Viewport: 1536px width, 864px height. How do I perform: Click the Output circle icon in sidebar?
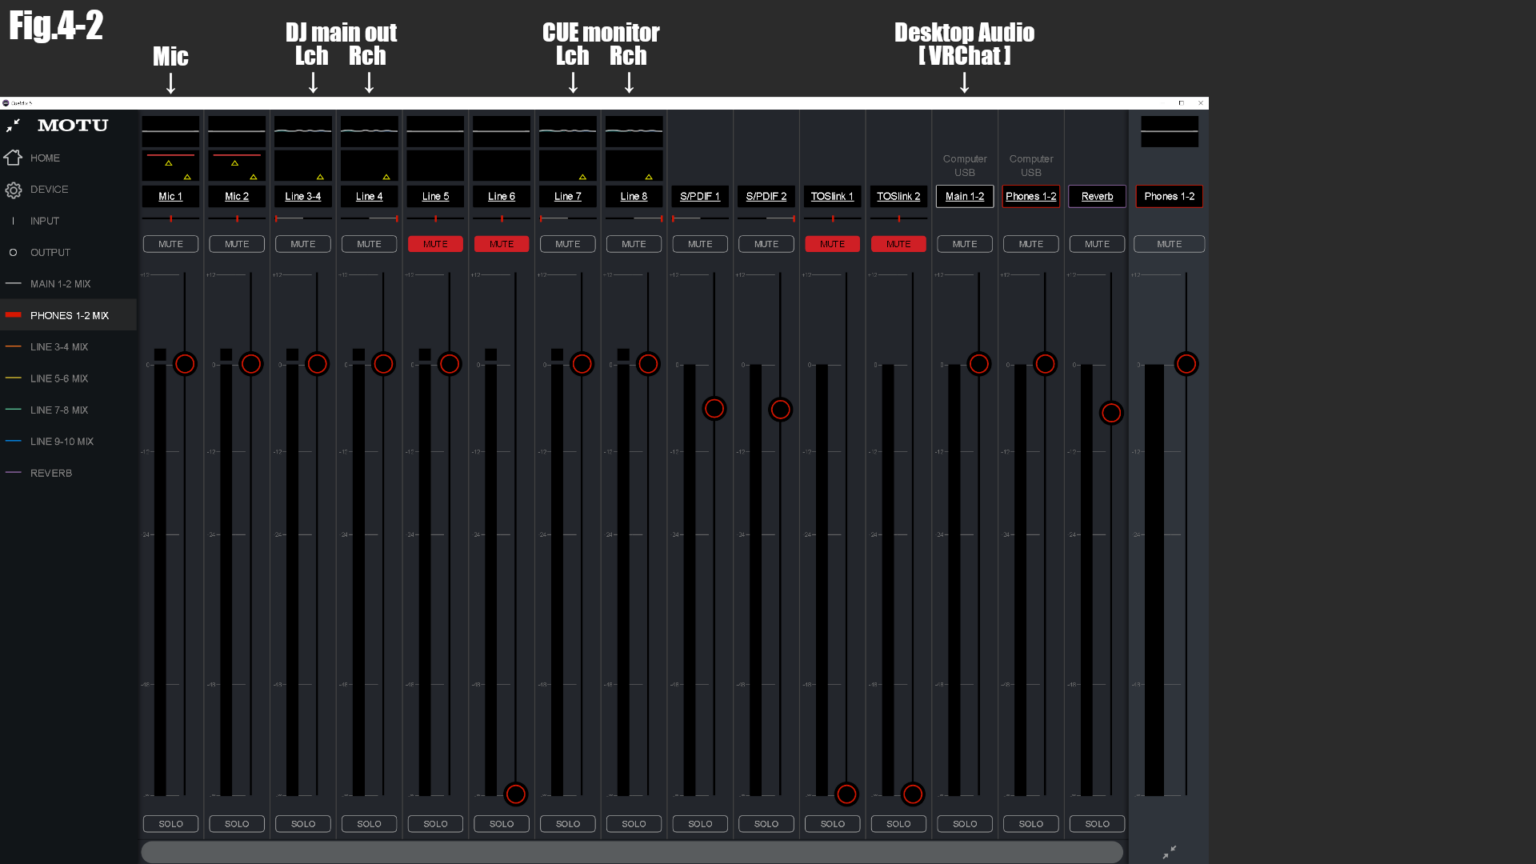(13, 253)
